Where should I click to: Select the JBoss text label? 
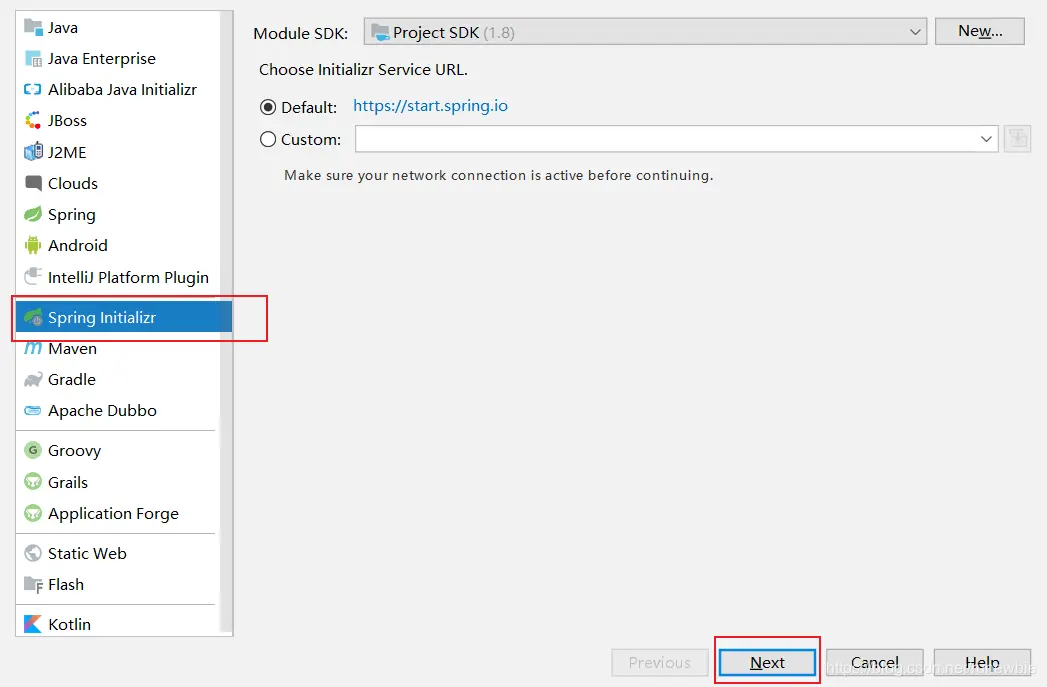67,121
